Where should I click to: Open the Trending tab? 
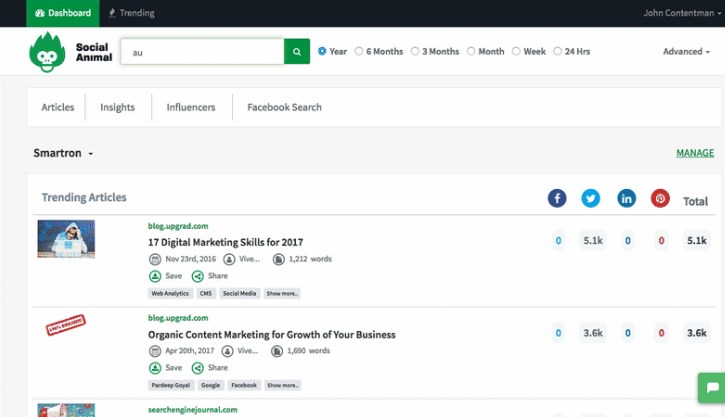pyautogui.click(x=132, y=13)
